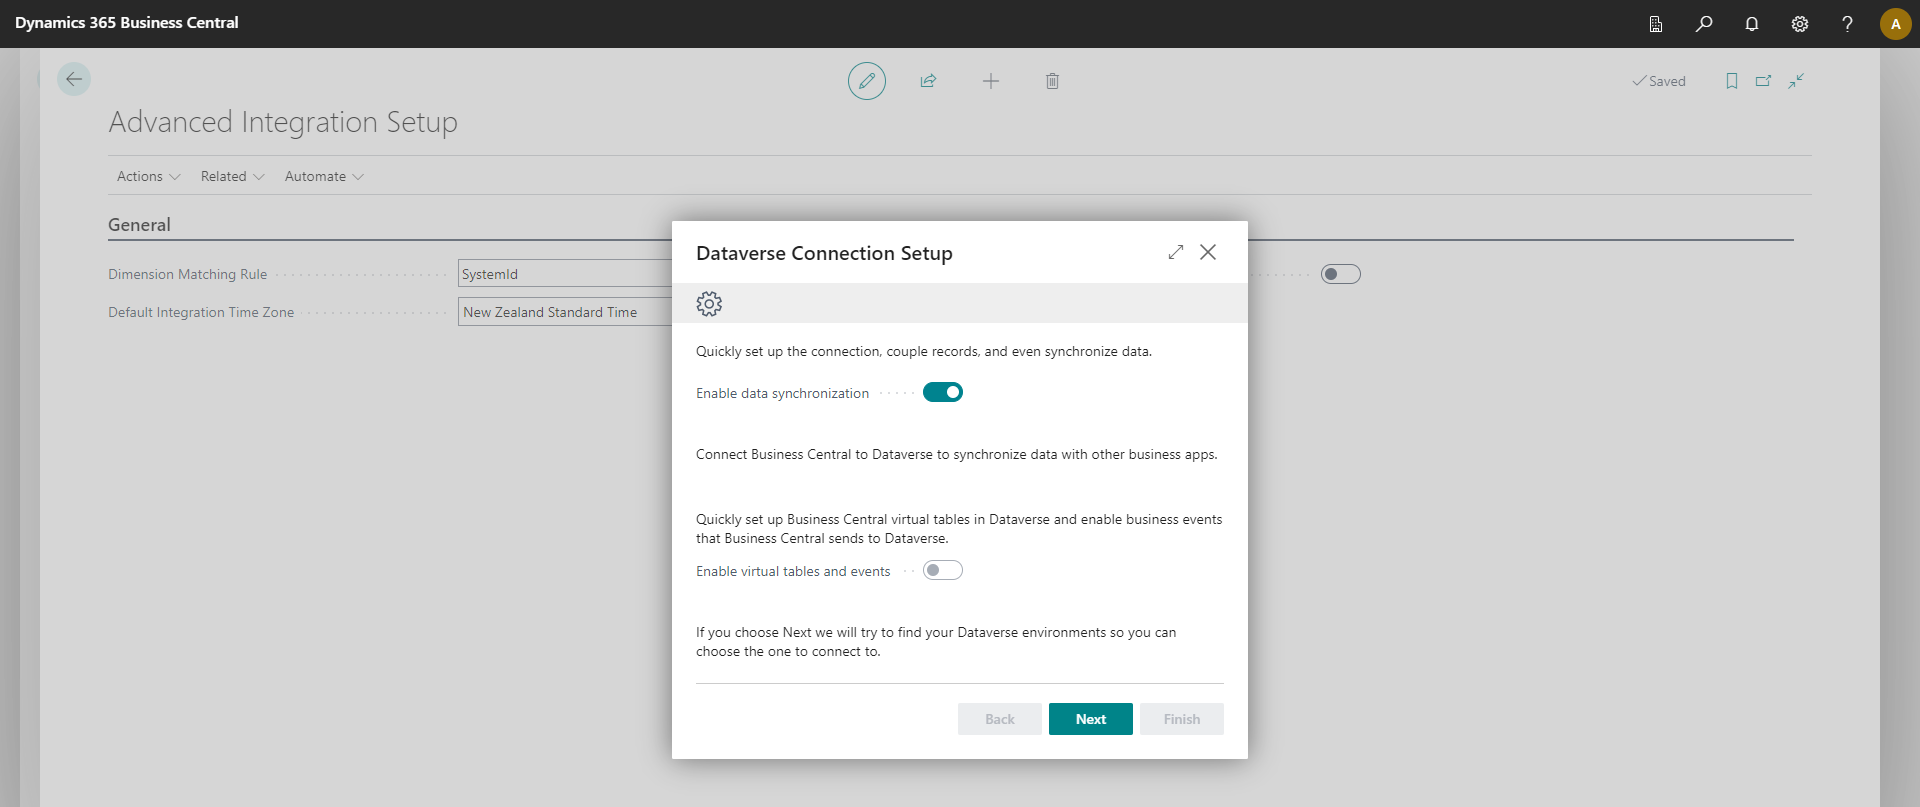The height and width of the screenshot is (807, 1920).
Task: Click the Dynamics 365 Business Central title
Action: pyautogui.click(x=127, y=23)
